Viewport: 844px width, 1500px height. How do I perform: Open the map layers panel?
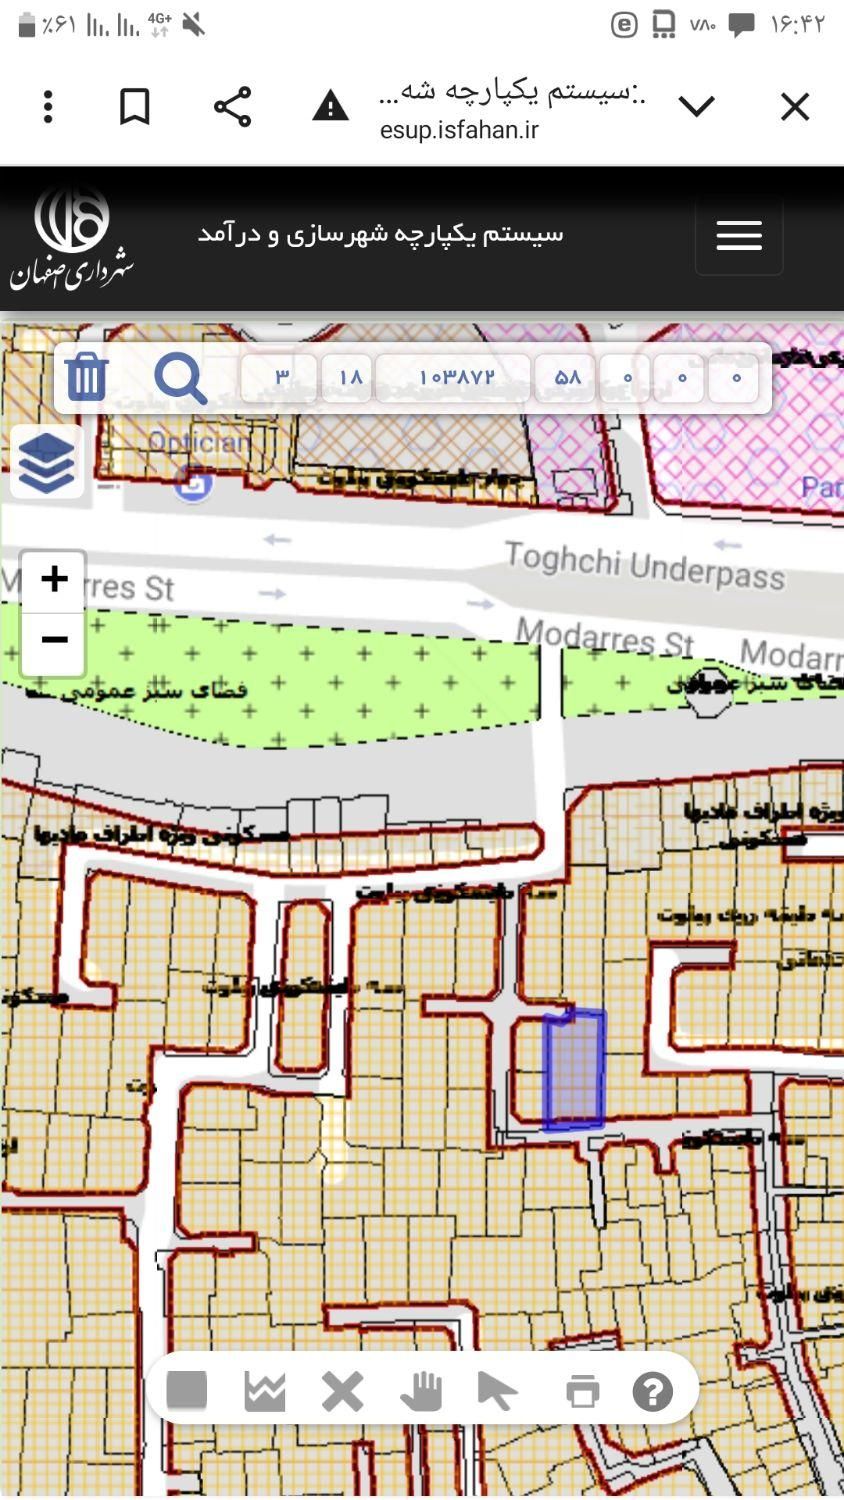(x=46, y=462)
